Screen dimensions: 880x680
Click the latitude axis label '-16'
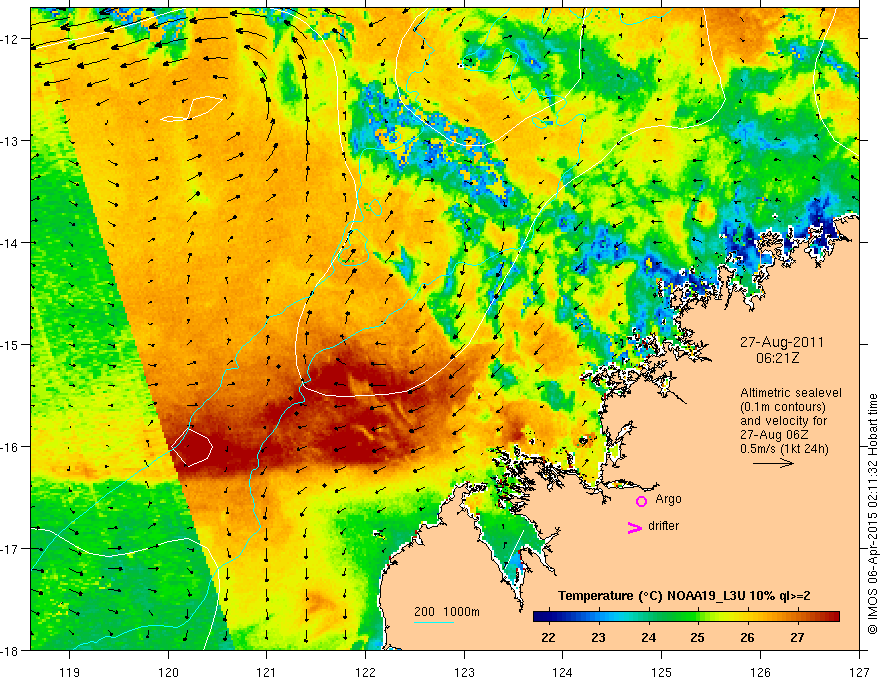click(11, 447)
